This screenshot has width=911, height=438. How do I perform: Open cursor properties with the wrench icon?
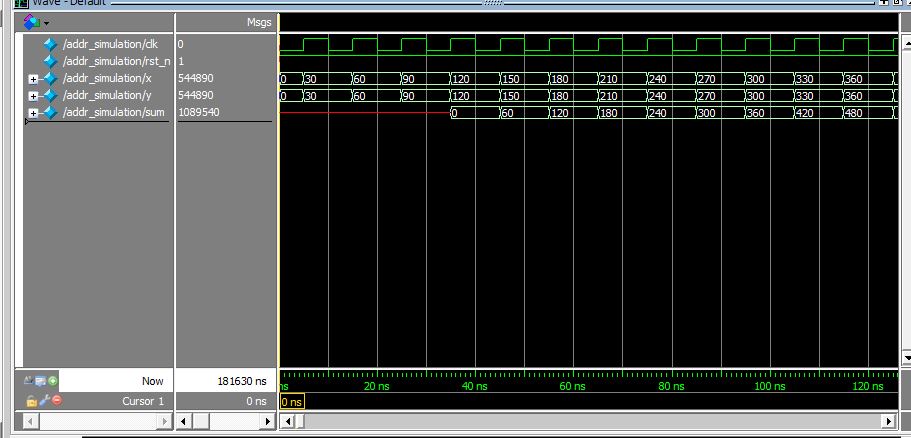pos(44,400)
